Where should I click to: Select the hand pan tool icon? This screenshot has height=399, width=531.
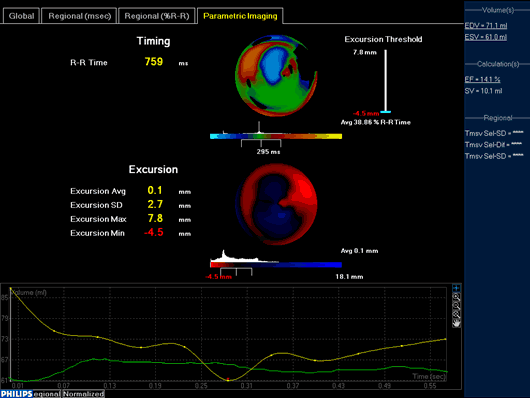point(456,323)
